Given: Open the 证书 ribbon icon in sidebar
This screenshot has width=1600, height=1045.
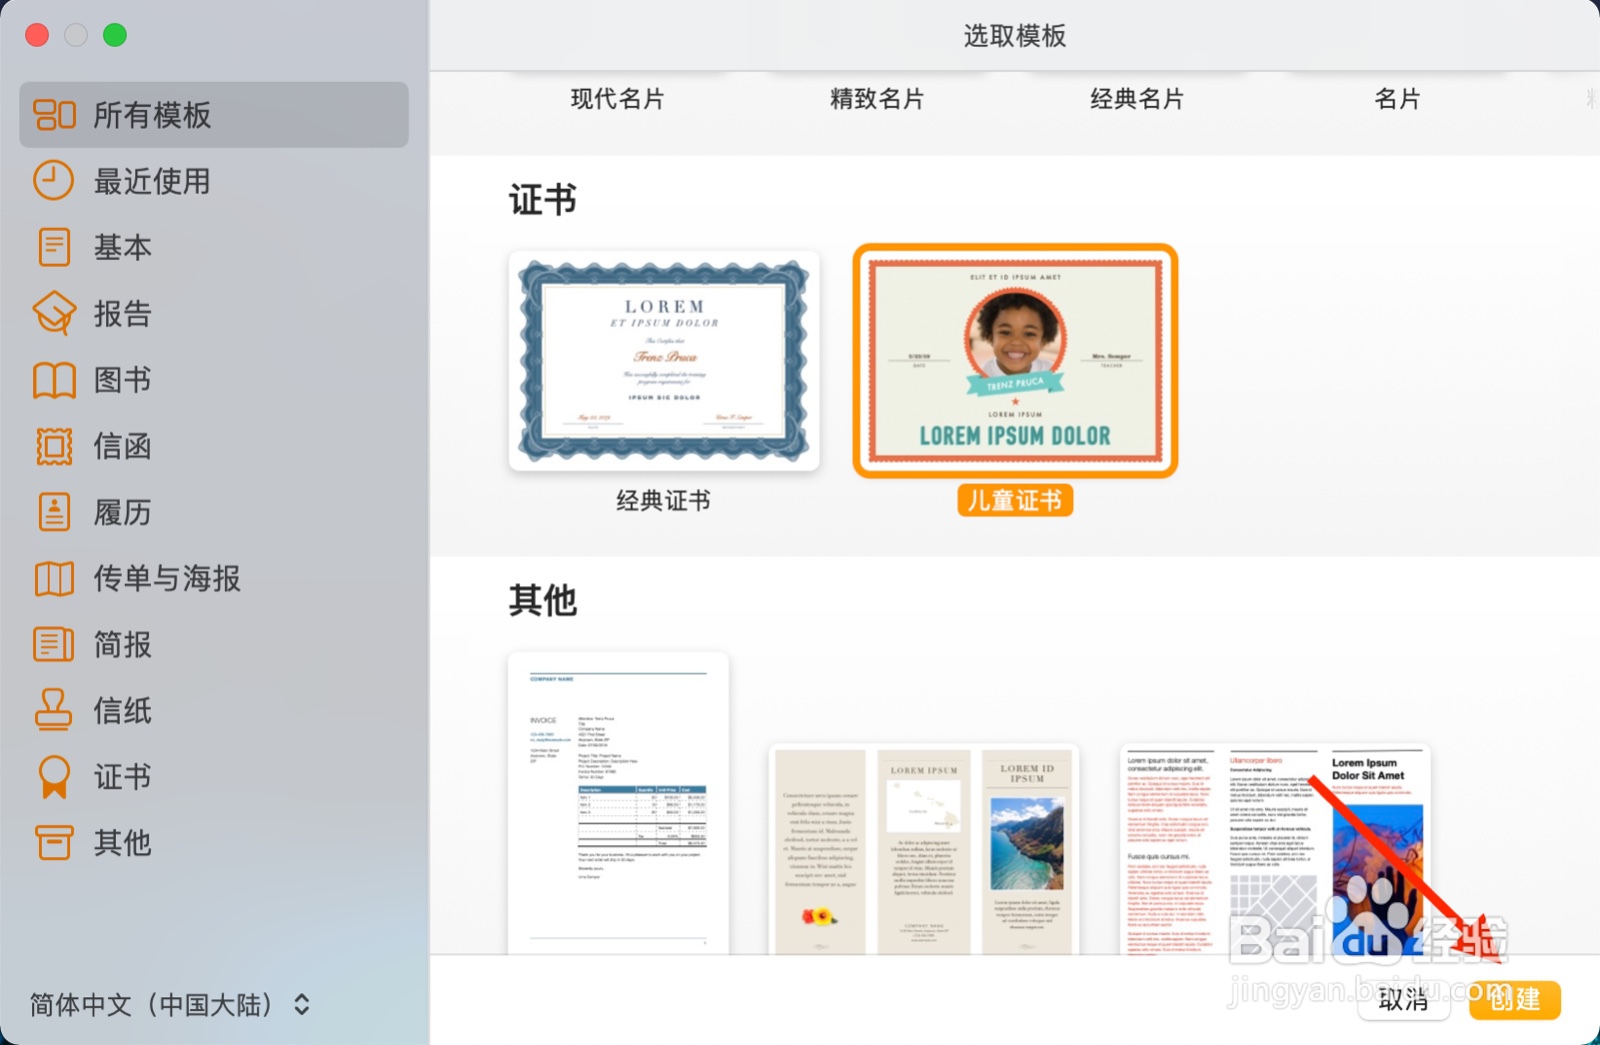Looking at the screenshot, I should click(54, 777).
